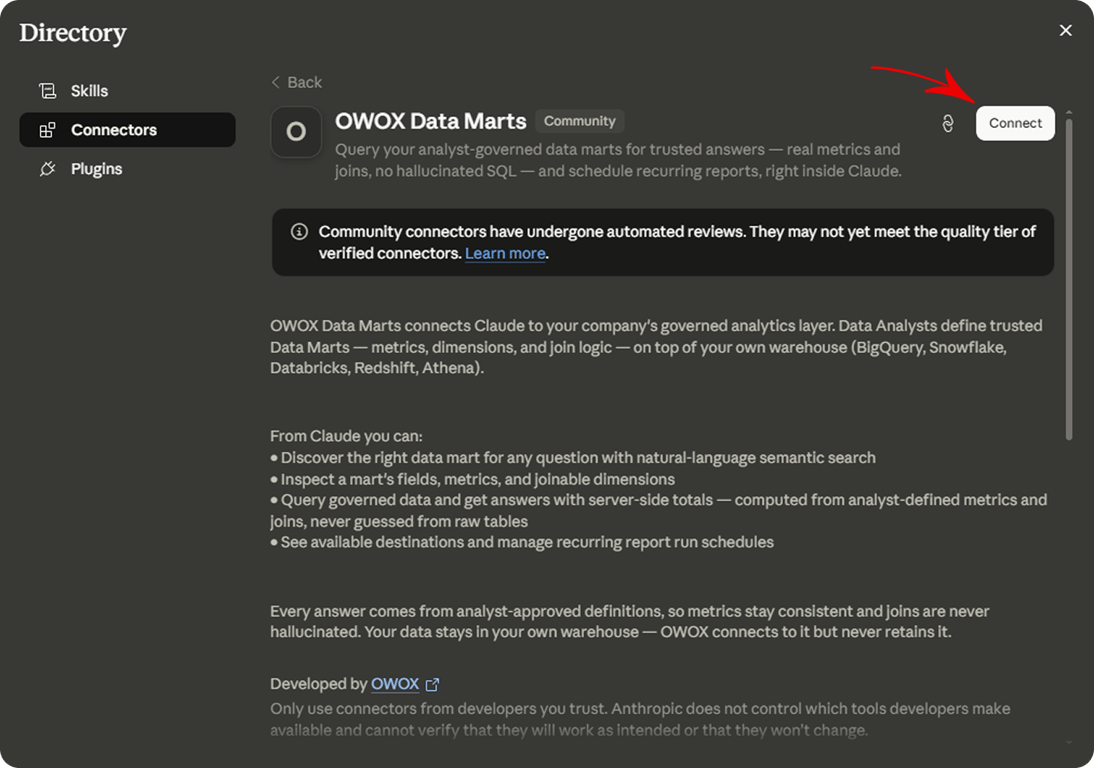Click the Plugins plug icon
The height and width of the screenshot is (768, 1094).
pyautogui.click(x=47, y=169)
